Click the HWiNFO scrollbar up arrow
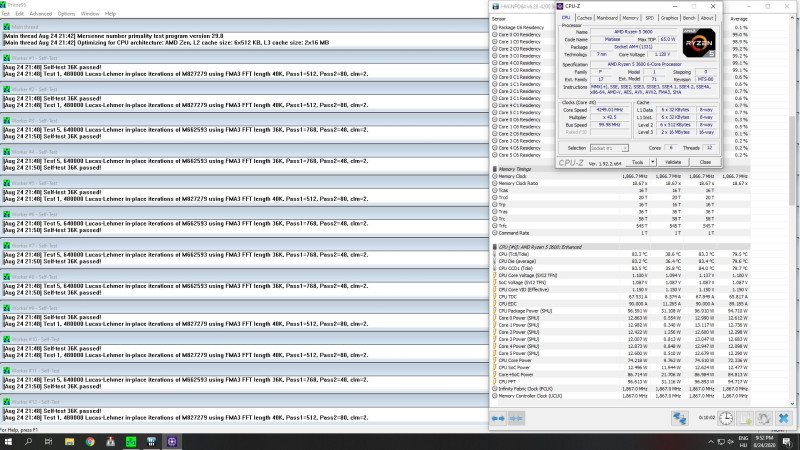Screen dimensions: 800x450 coord(792,18)
